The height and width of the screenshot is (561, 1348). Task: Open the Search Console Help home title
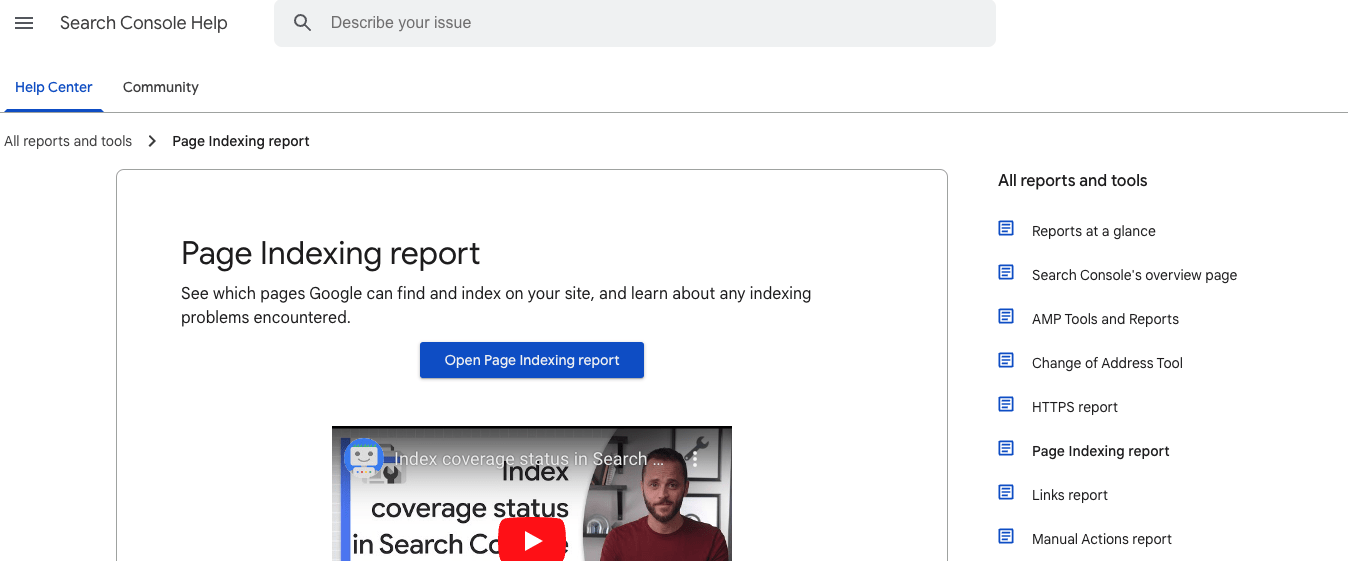[x=144, y=23]
